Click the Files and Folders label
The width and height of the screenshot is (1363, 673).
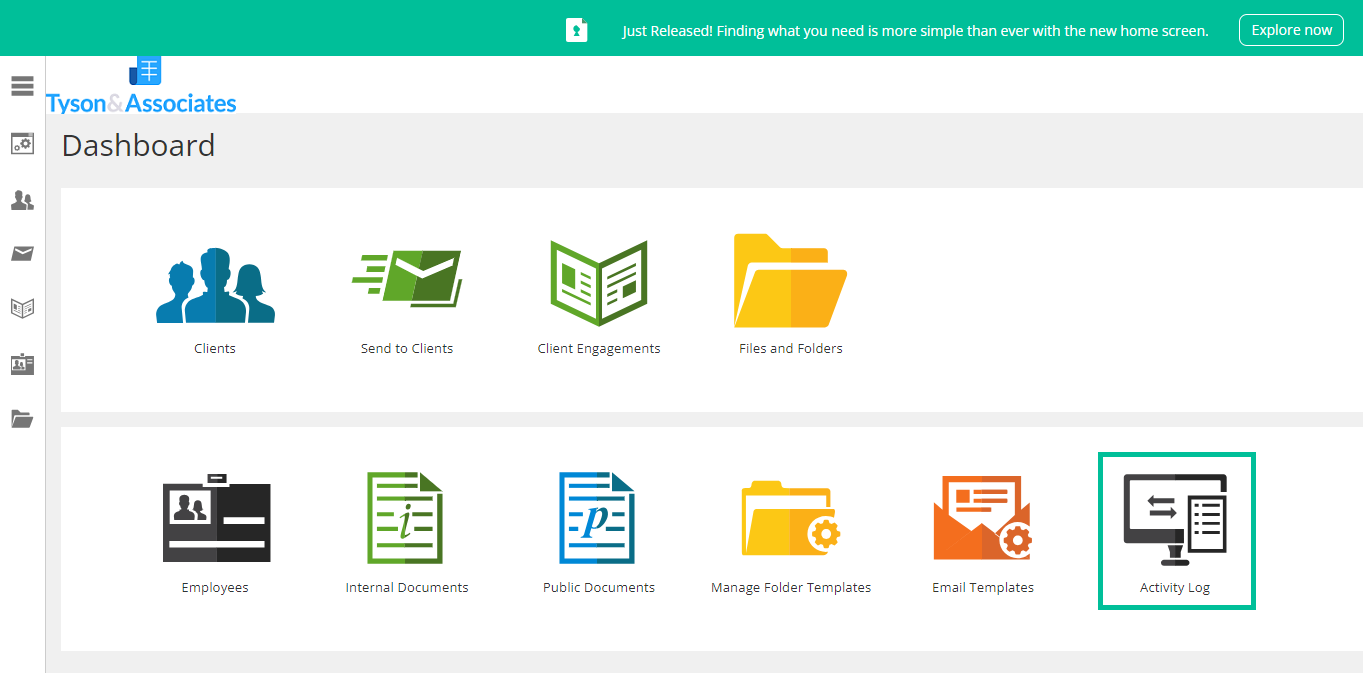[791, 349]
